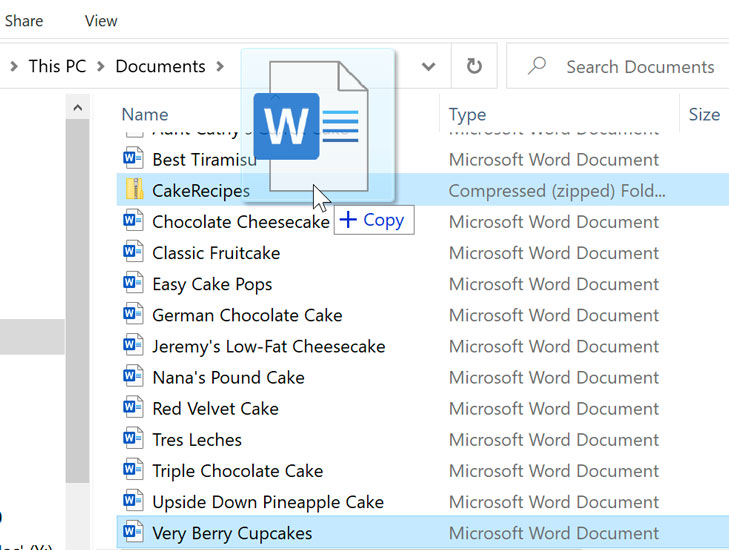Expand the chevron after This PC
Viewport: 729px width, 550px height.
[x=100, y=66]
